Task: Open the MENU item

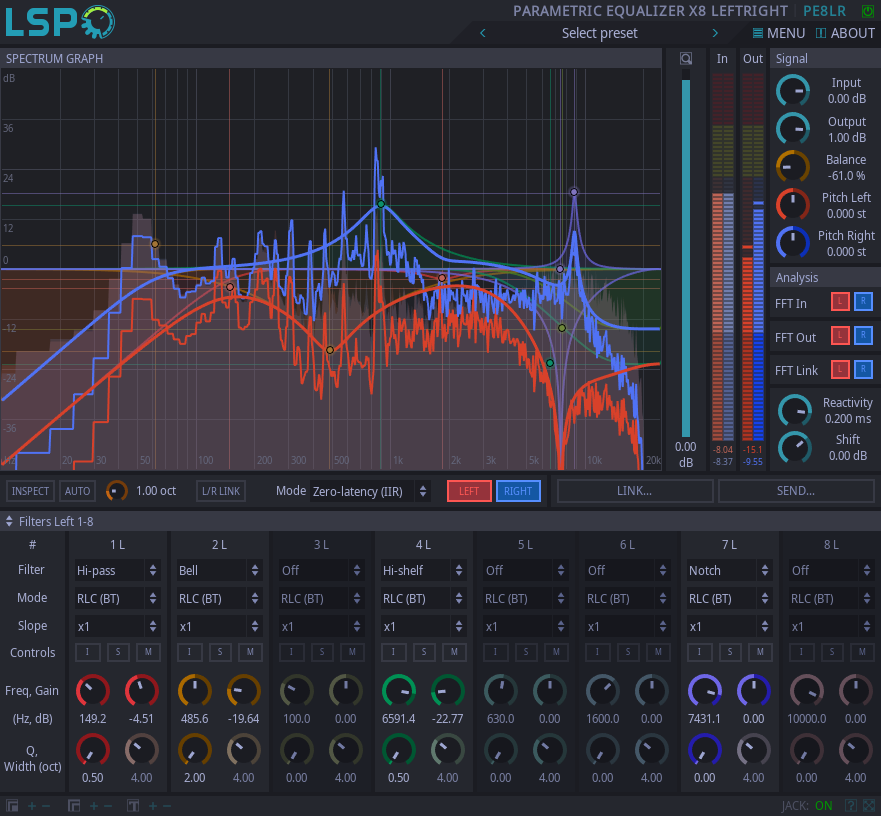Action: click(778, 33)
